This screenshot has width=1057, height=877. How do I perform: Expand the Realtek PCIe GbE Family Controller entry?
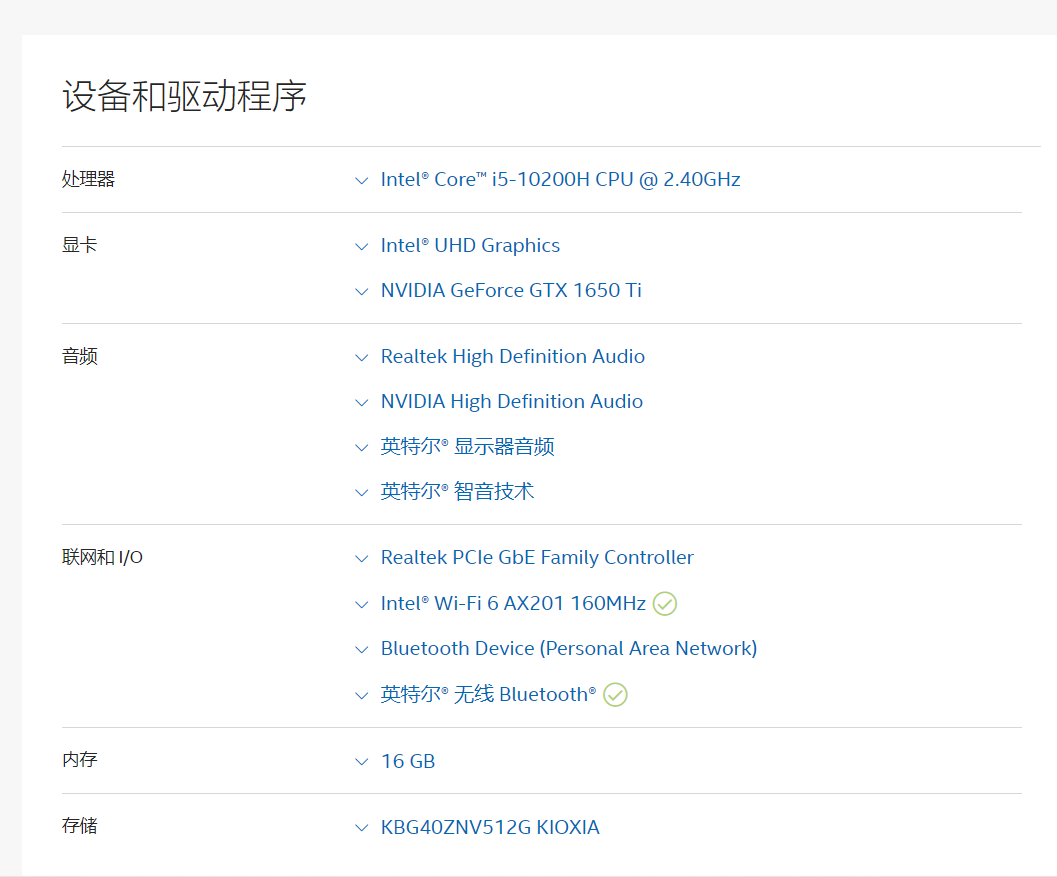(361, 558)
